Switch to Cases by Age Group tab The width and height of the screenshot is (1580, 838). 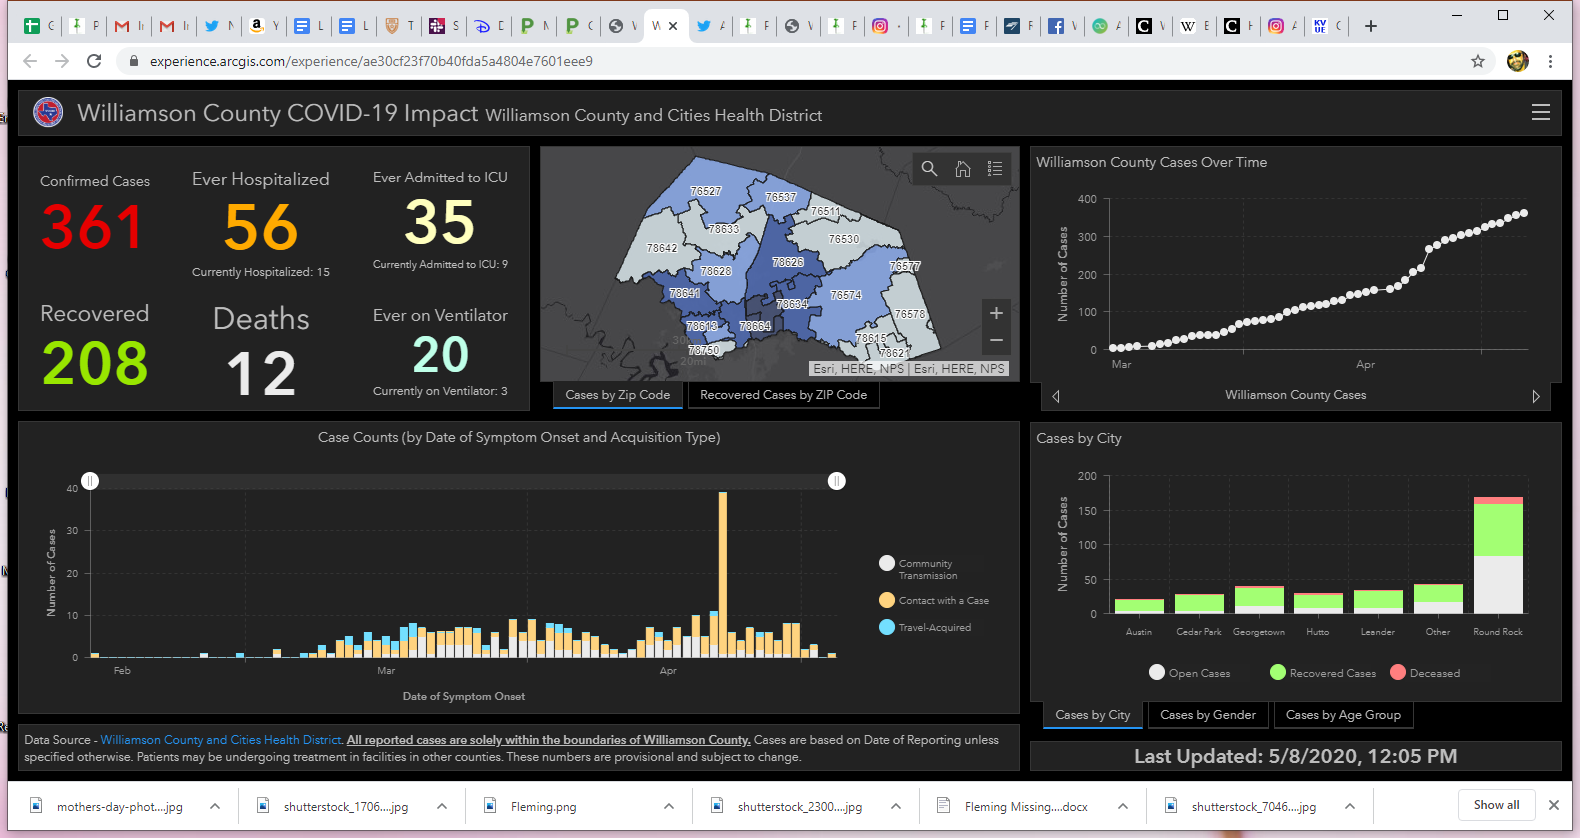coord(1342,715)
